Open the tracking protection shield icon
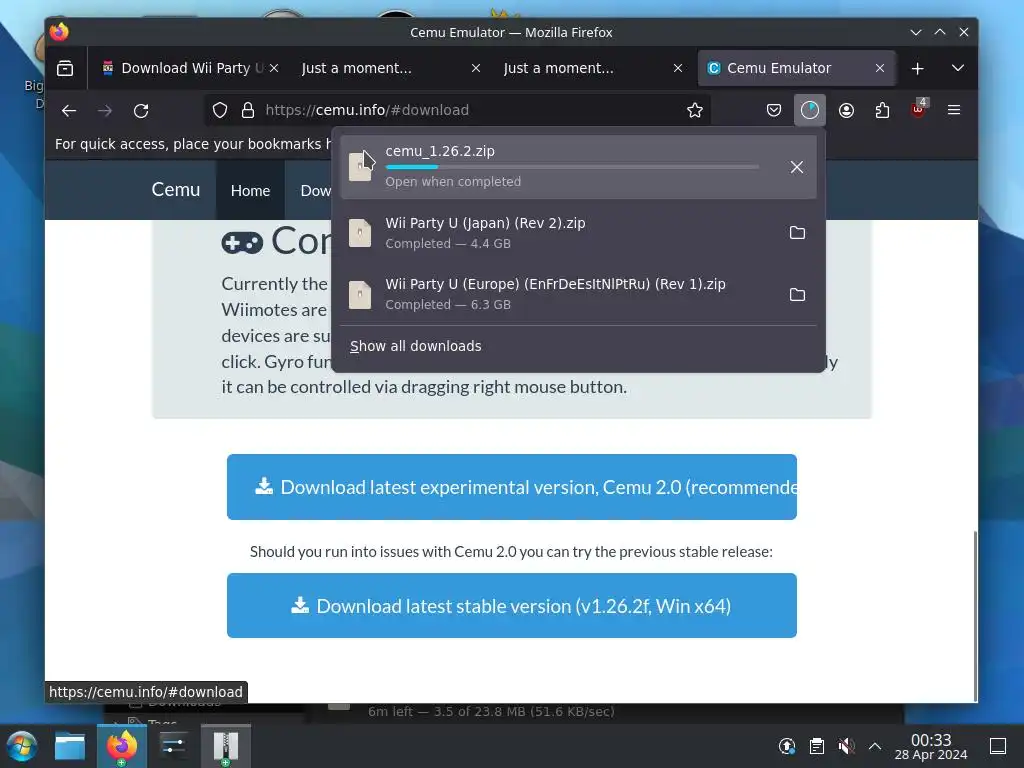1024x768 pixels. [220, 110]
